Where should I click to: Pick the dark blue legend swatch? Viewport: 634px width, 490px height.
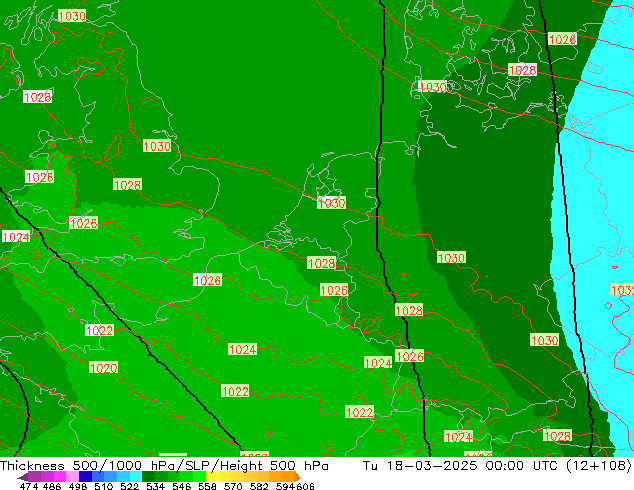(x=85, y=477)
